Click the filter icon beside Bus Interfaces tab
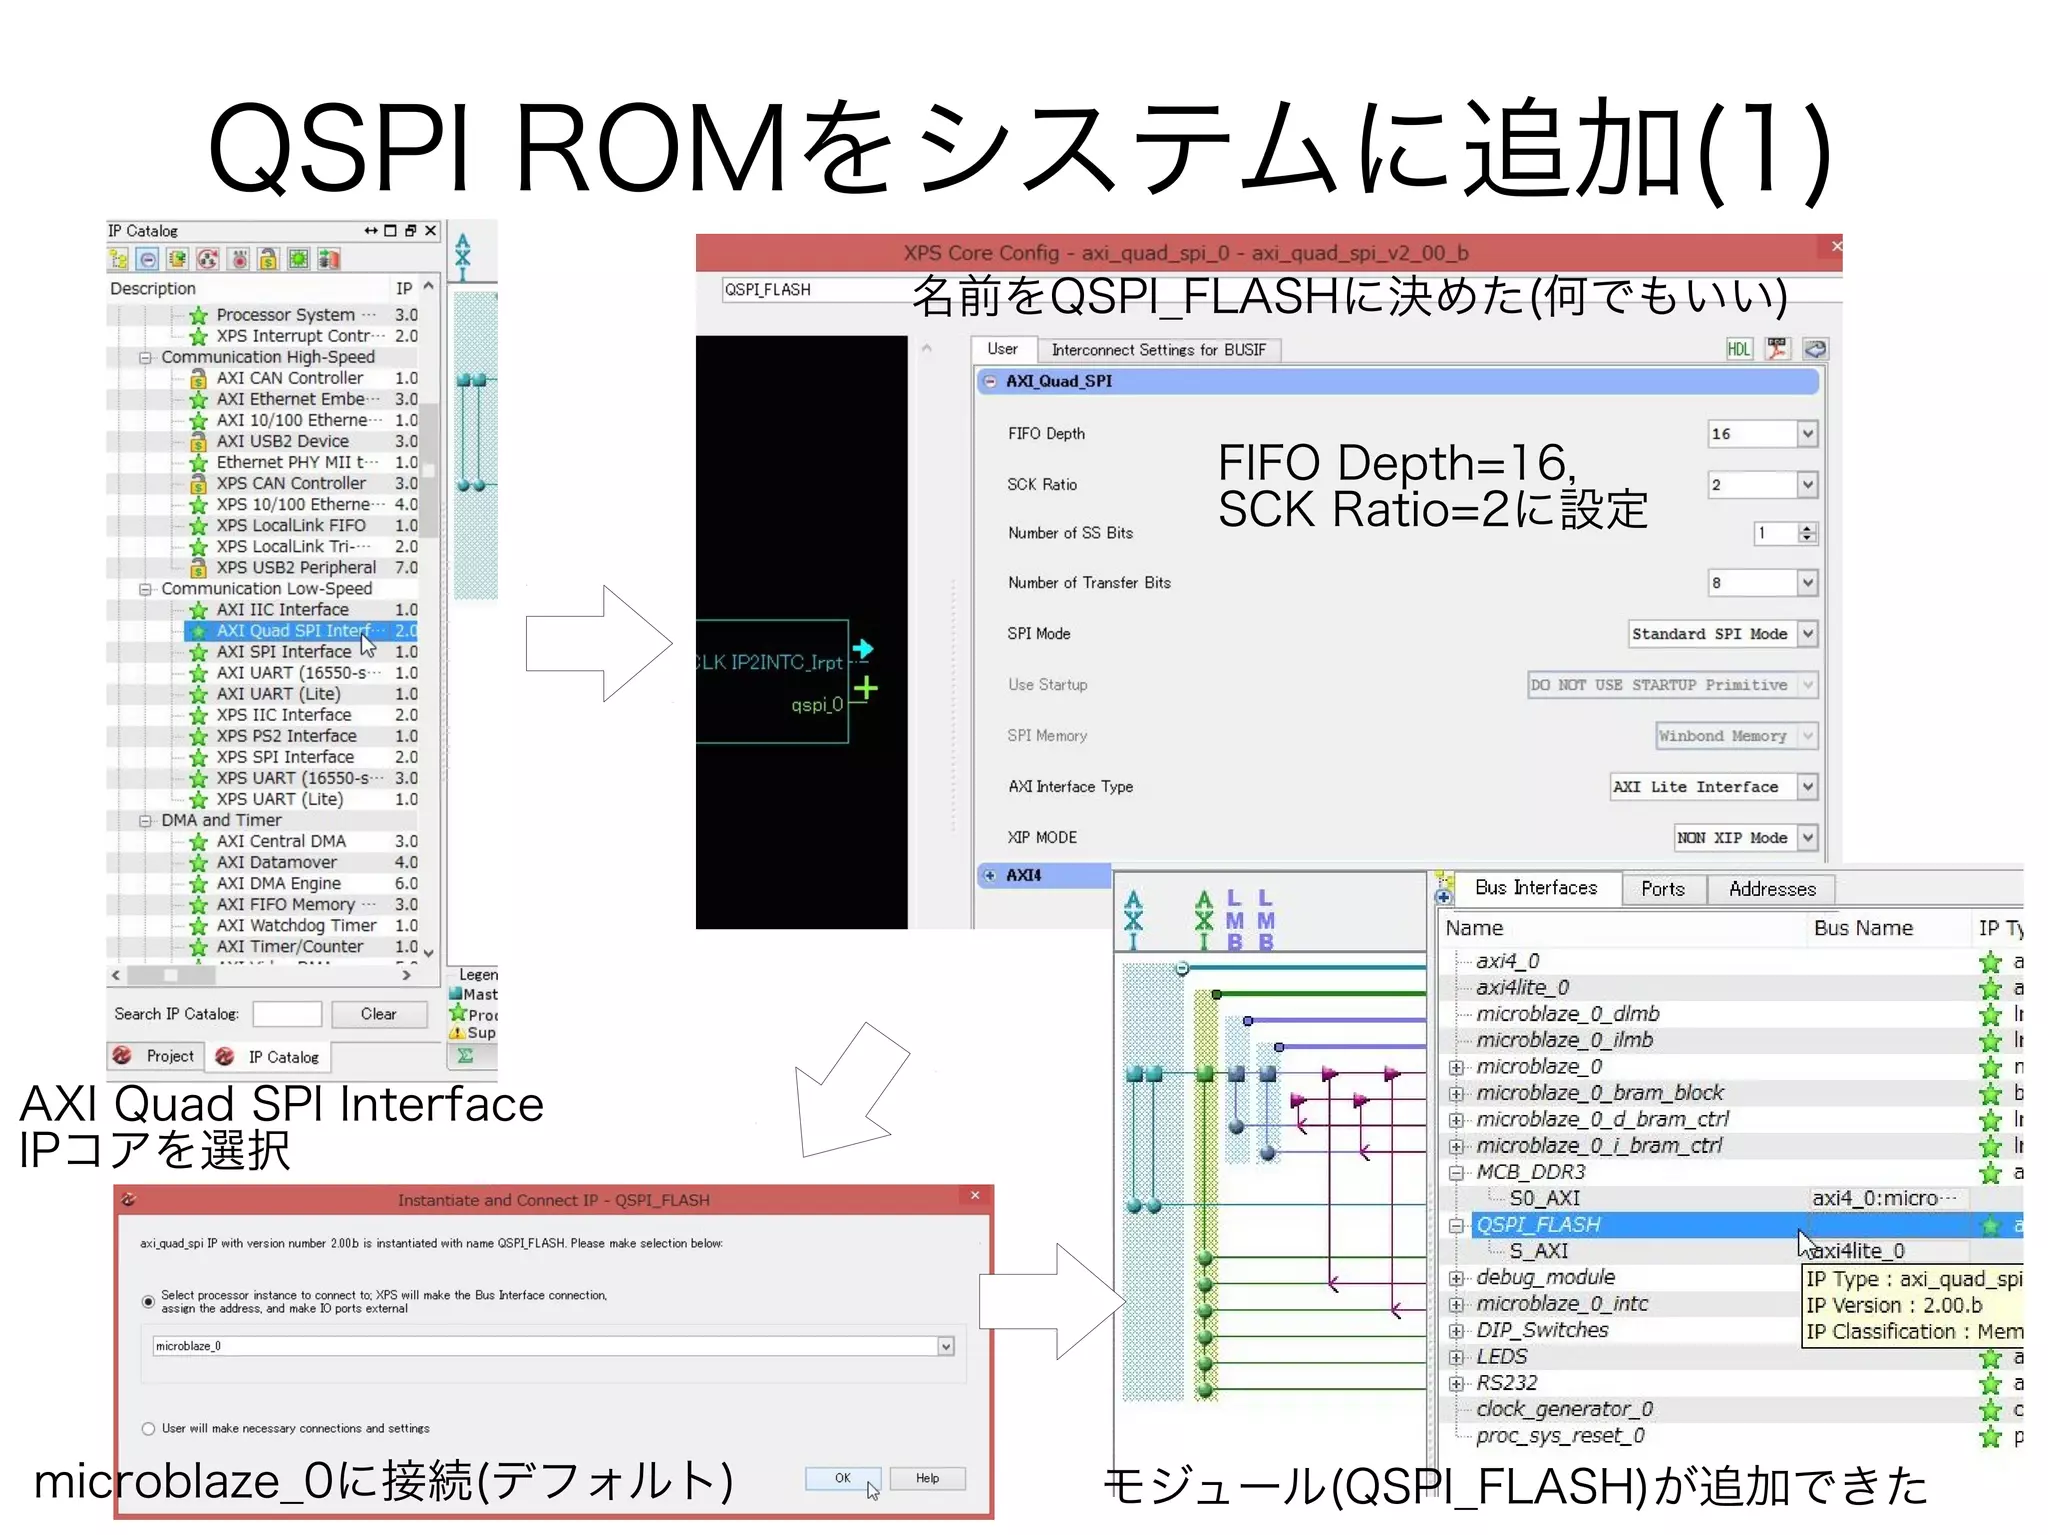Image resolution: width=2048 pixels, height=1535 pixels. tap(1444, 888)
